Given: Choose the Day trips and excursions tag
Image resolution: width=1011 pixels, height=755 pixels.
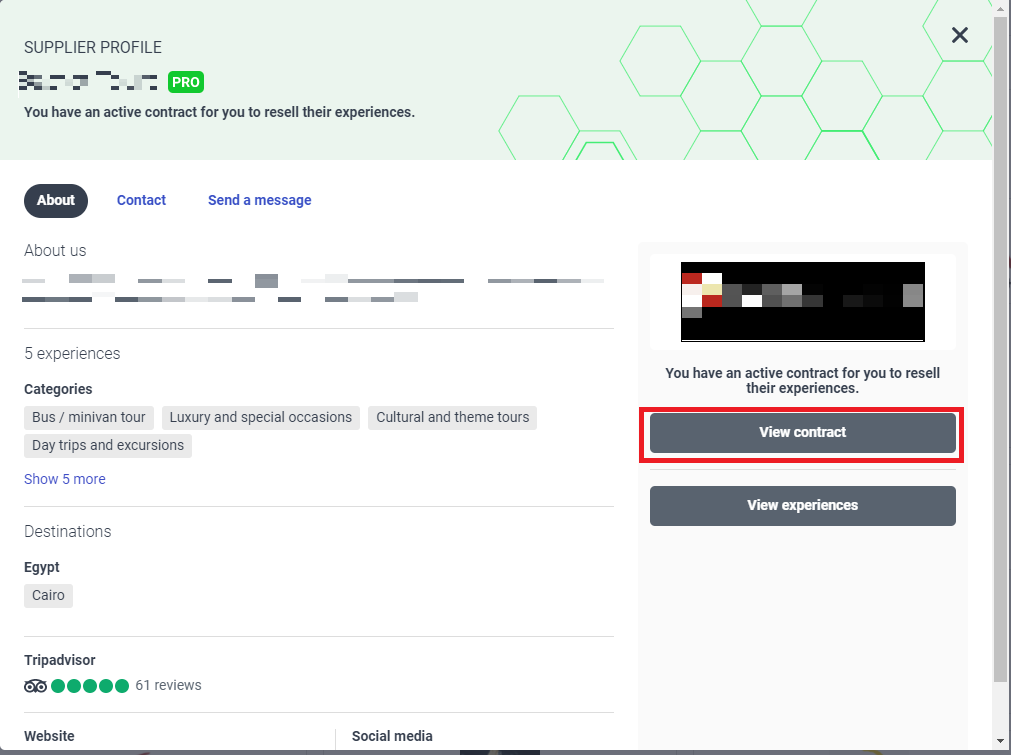Looking at the screenshot, I should (108, 445).
